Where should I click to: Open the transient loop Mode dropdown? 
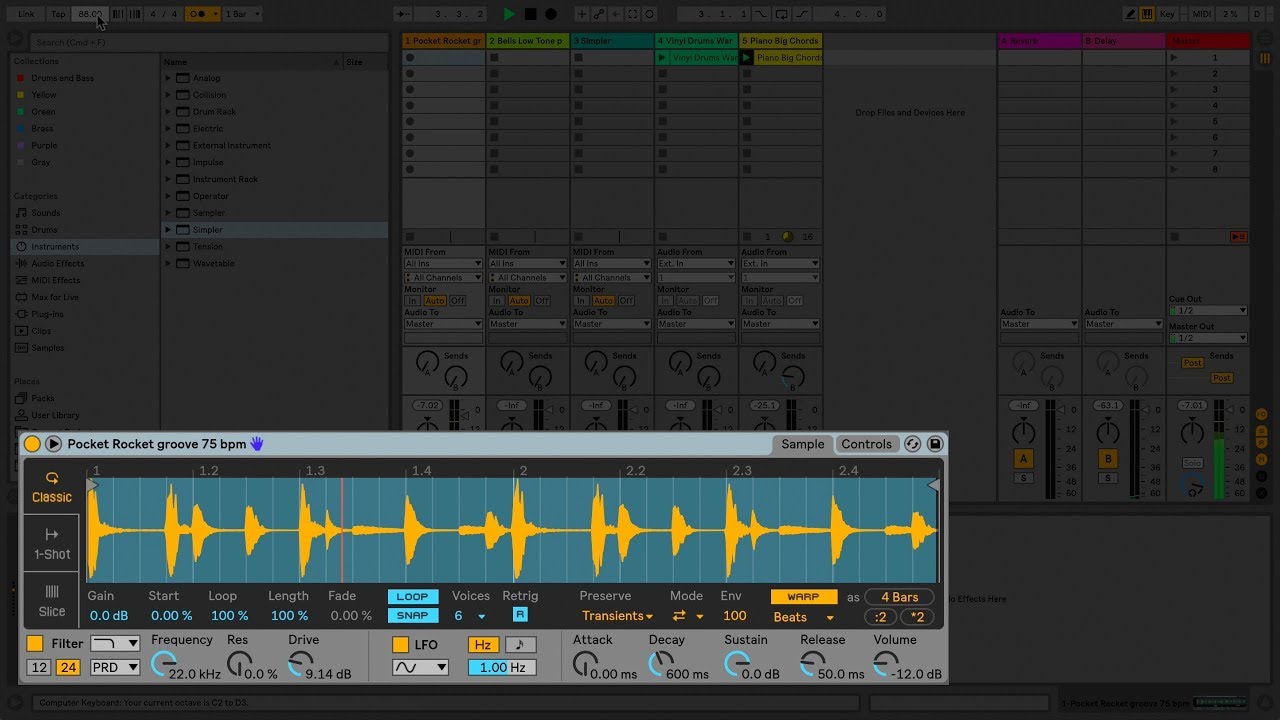pos(687,616)
